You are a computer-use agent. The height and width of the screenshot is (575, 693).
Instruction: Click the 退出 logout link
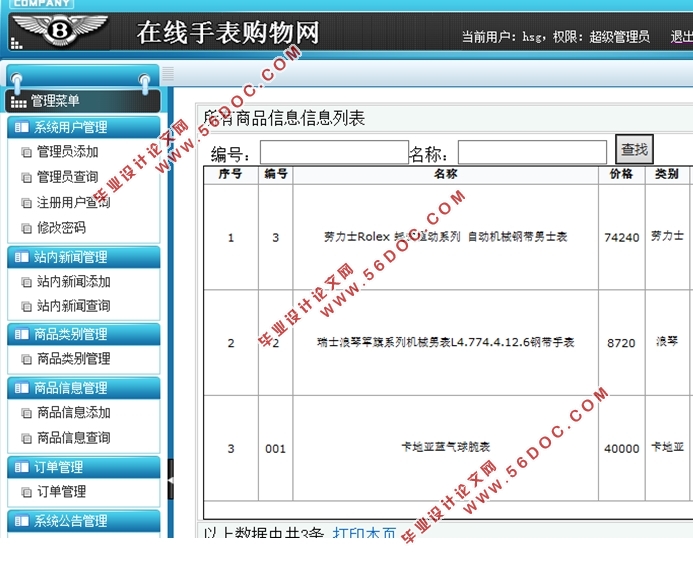click(681, 37)
